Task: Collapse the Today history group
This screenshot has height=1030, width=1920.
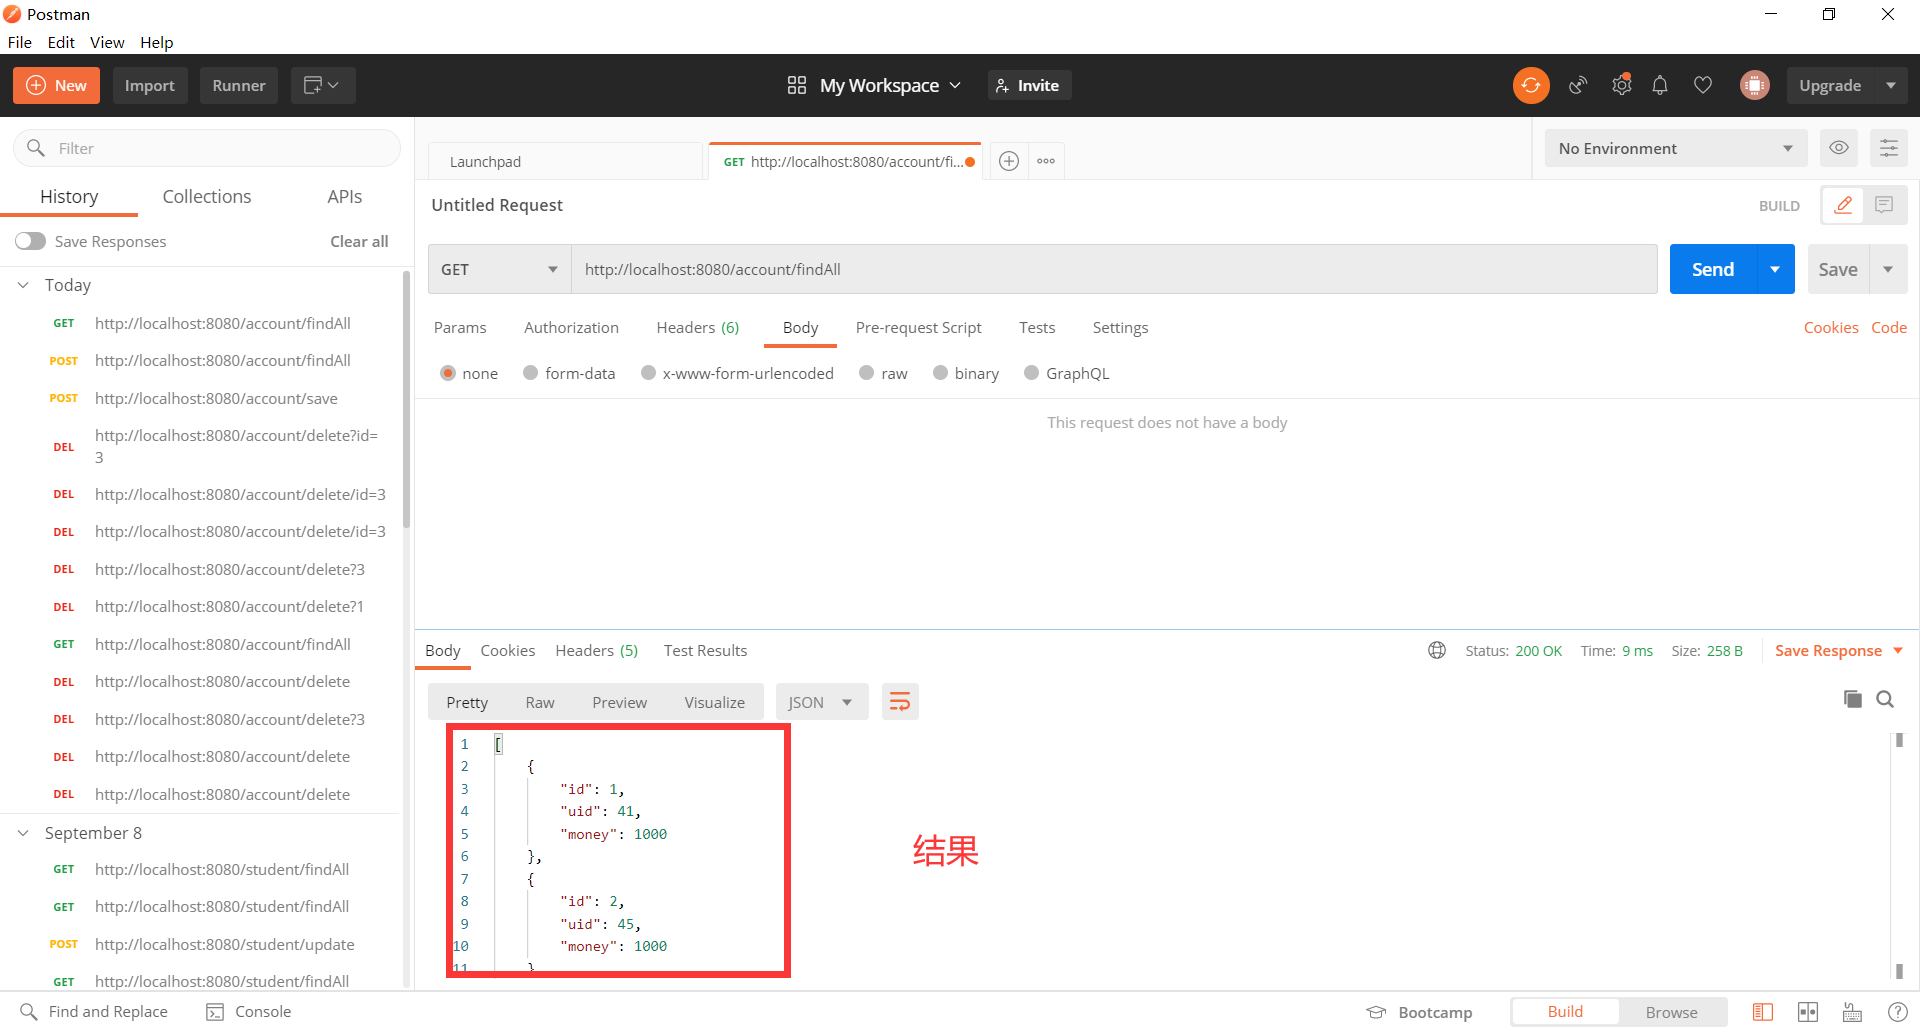Action: [x=23, y=285]
